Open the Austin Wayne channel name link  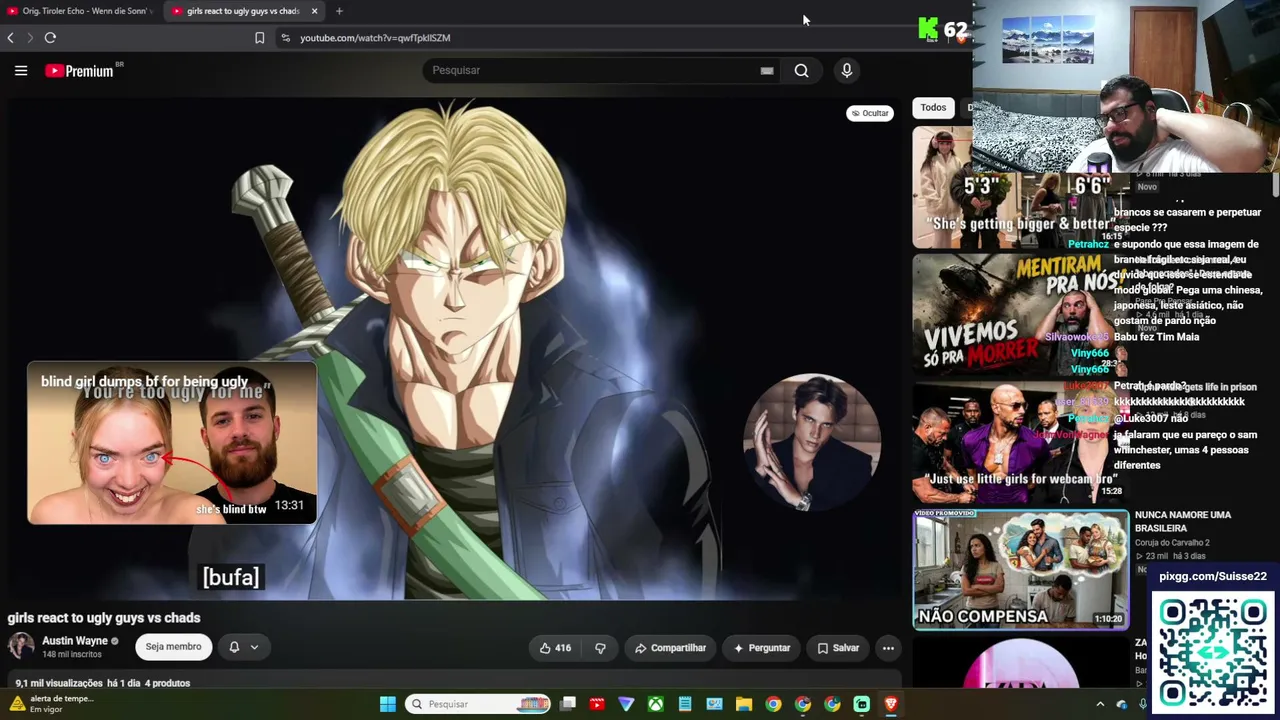click(x=75, y=641)
